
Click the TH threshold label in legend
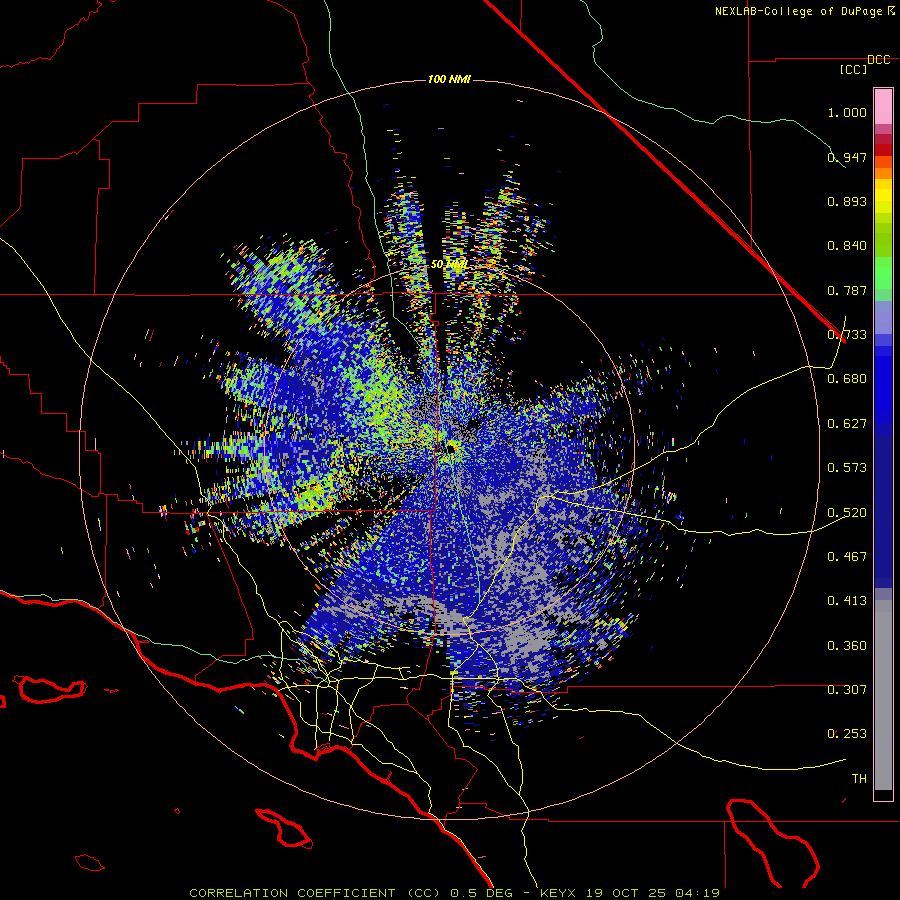click(859, 779)
